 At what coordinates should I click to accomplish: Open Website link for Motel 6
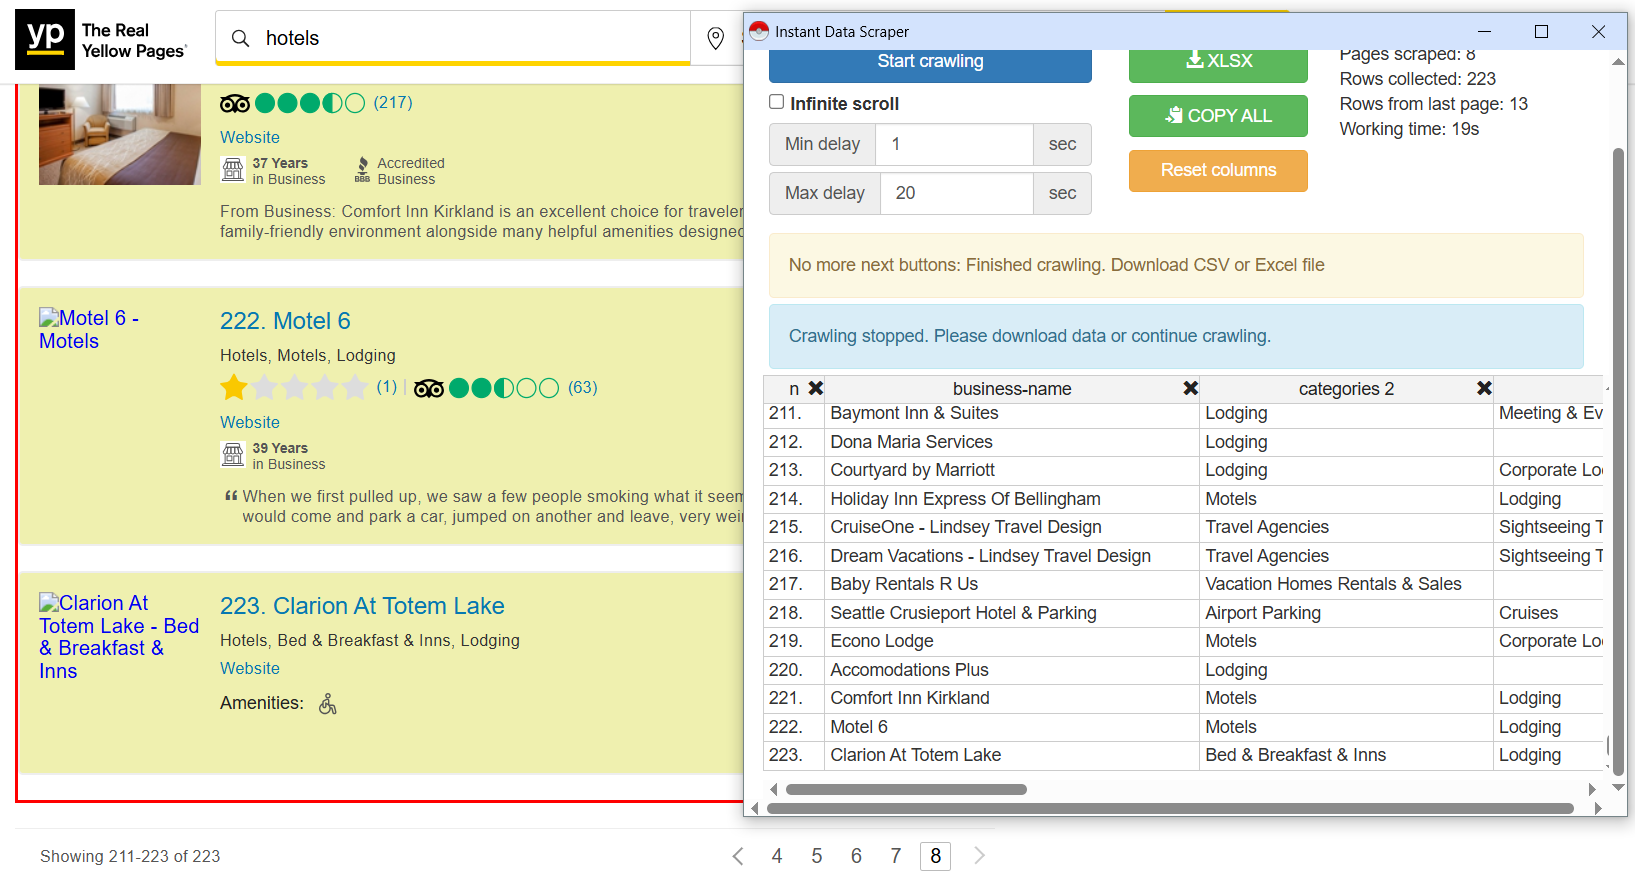(x=250, y=422)
